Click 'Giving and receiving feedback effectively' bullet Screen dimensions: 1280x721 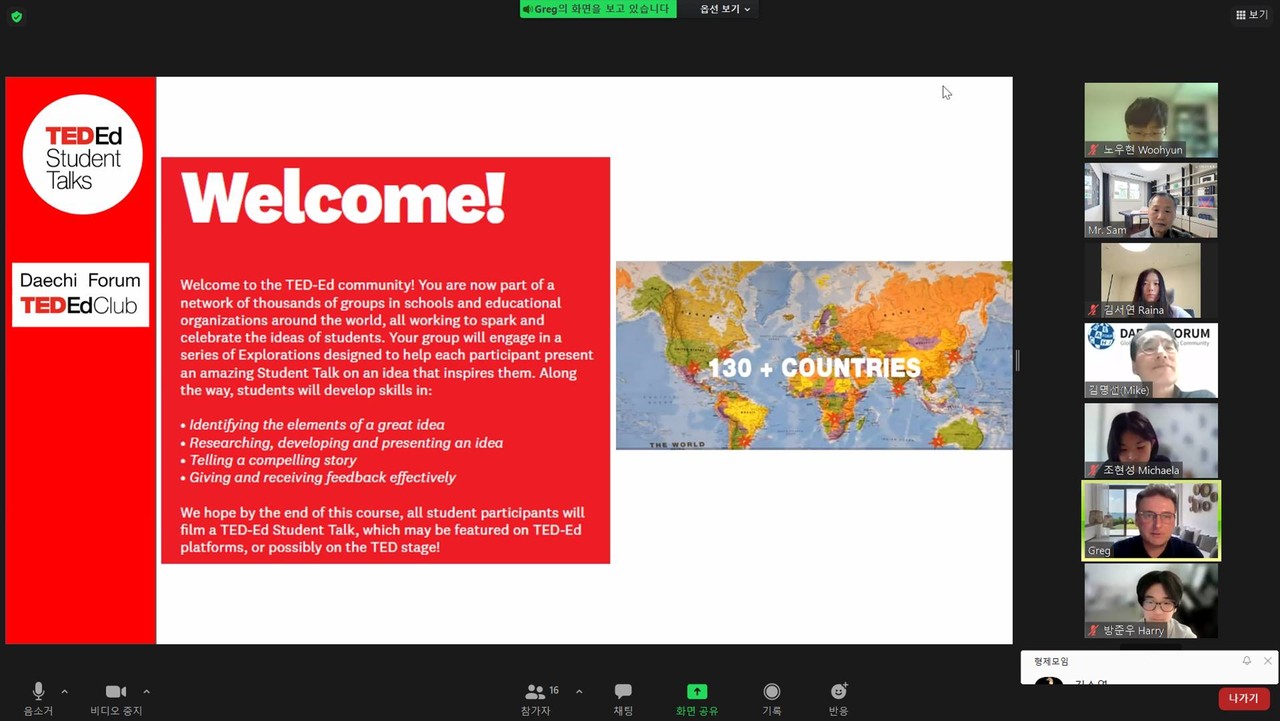[x=318, y=478]
